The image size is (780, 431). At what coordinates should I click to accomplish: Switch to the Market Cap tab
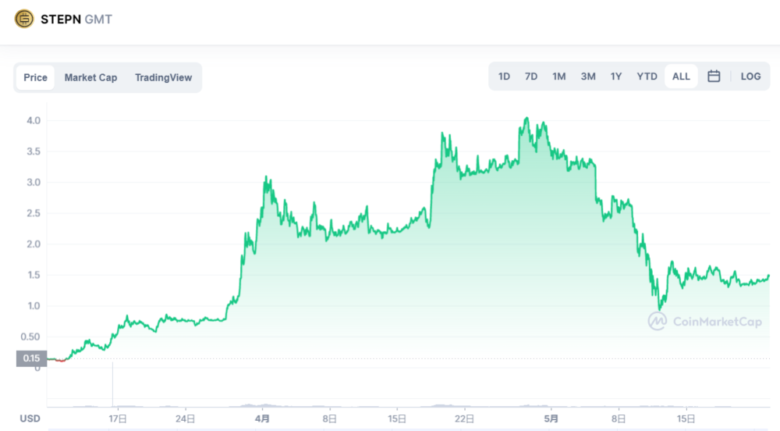click(91, 78)
